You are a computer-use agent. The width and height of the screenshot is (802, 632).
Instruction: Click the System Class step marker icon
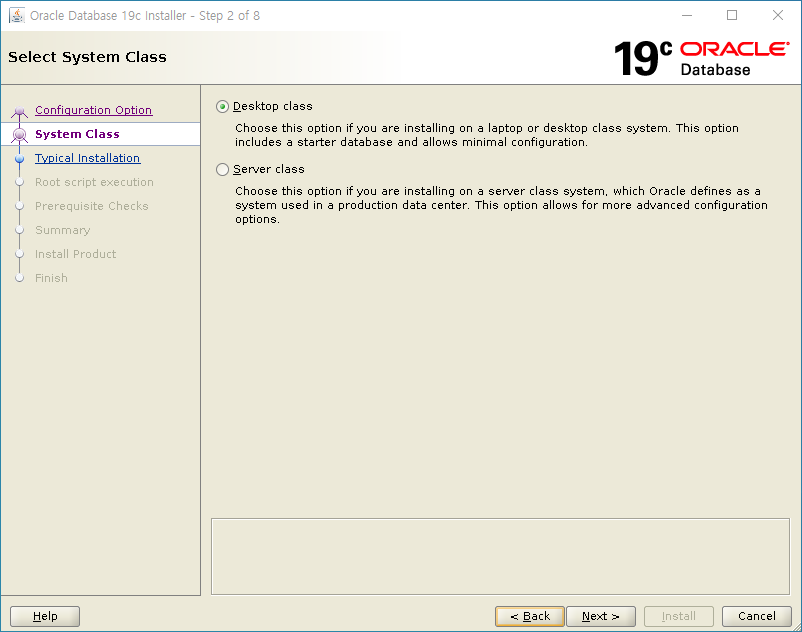(19, 134)
